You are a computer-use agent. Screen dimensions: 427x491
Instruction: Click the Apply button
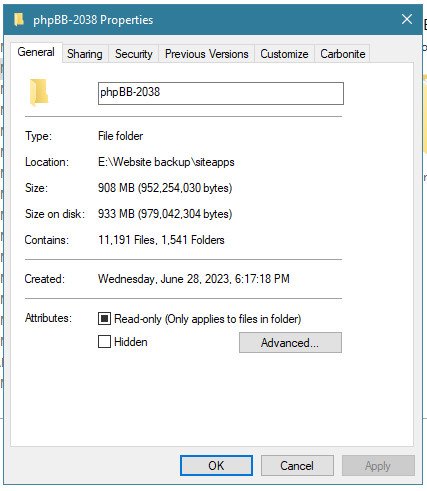tap(378, 465)
